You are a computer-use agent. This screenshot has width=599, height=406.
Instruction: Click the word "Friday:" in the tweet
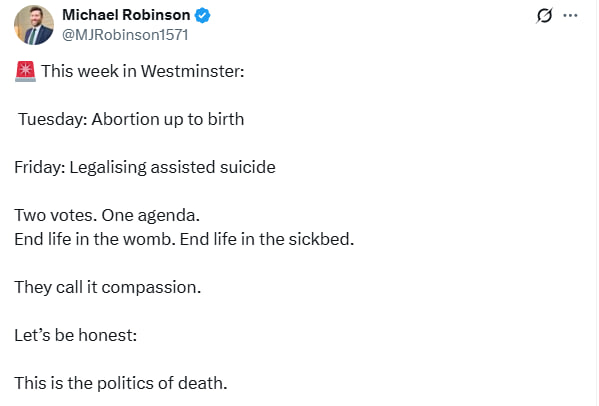[40, 168]
